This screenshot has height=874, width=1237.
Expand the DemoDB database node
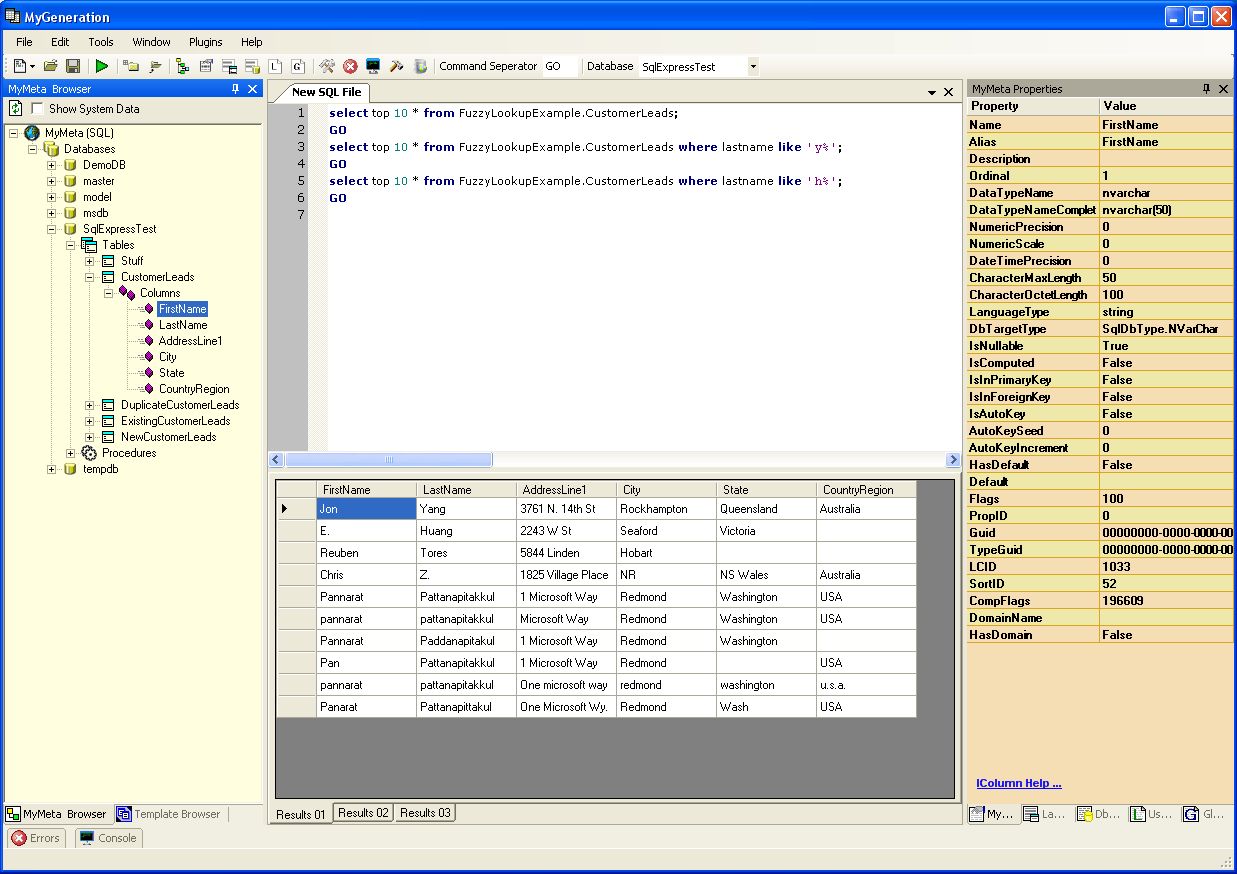point(52,164)
